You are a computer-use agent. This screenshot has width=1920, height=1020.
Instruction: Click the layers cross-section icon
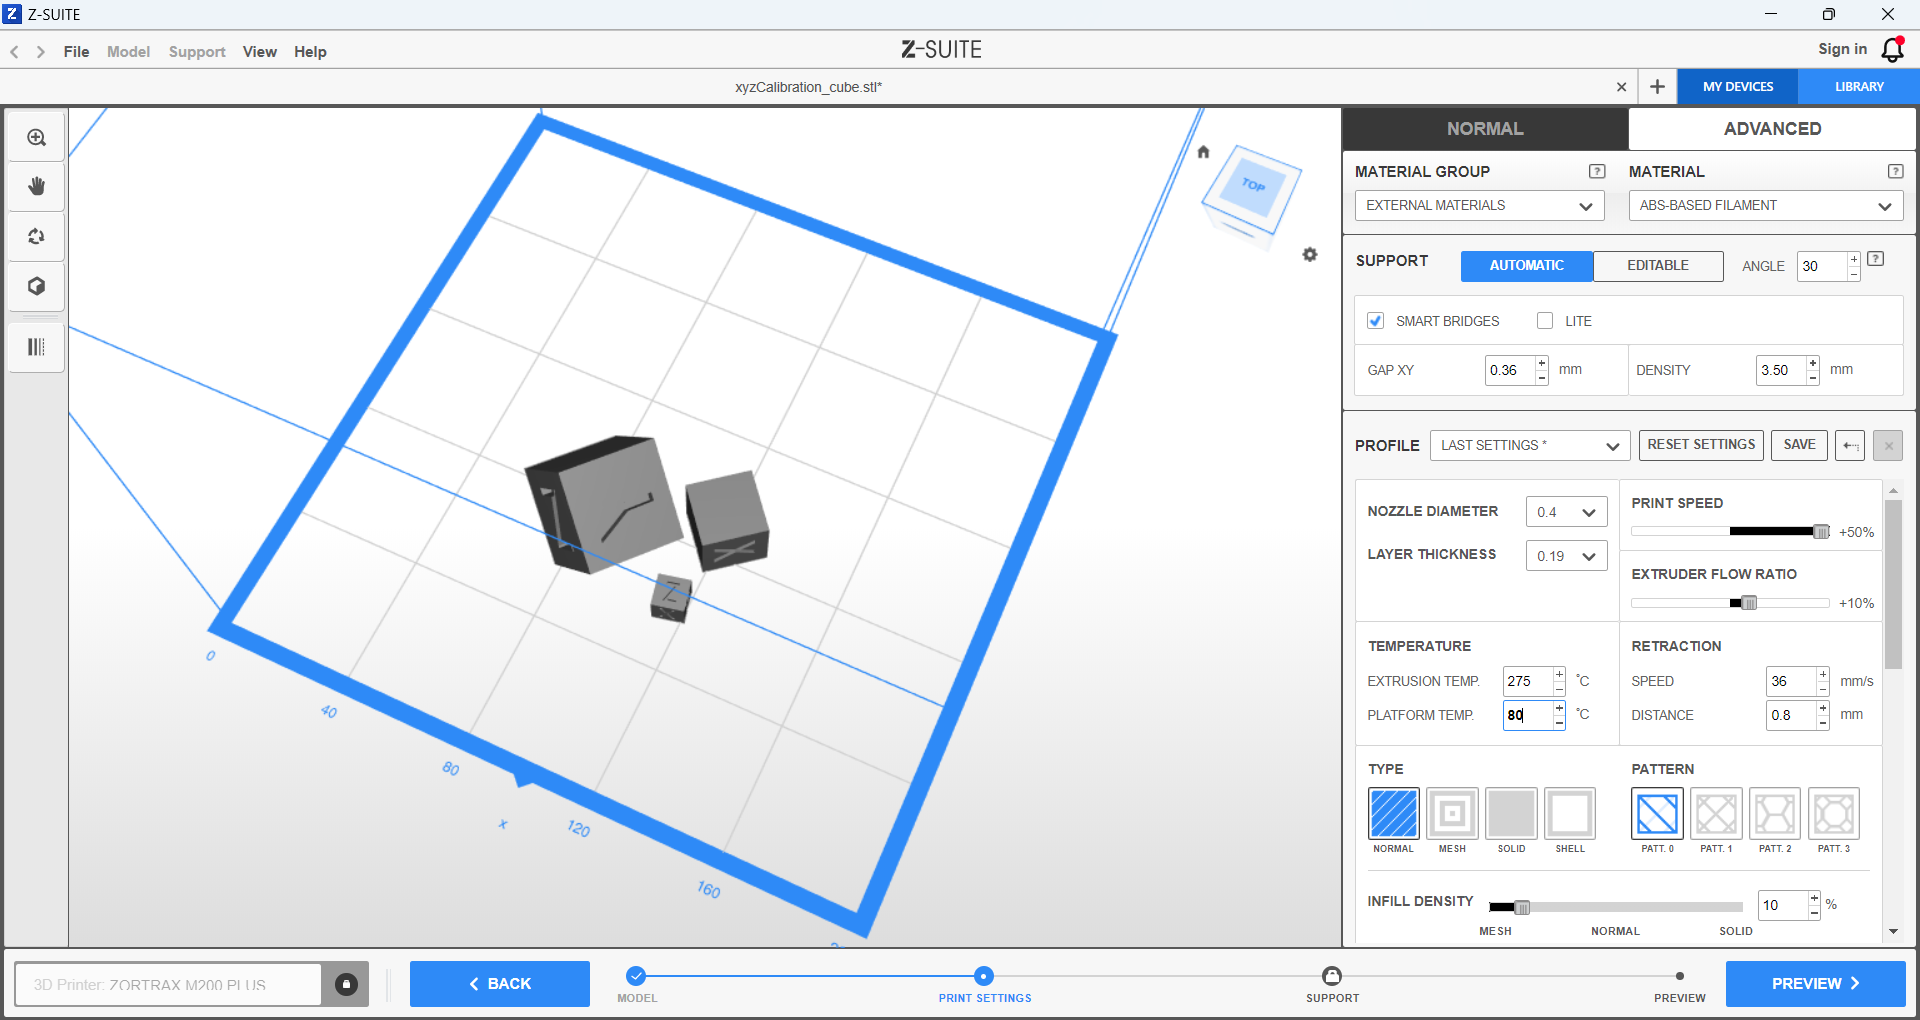[x=36, y=347]
